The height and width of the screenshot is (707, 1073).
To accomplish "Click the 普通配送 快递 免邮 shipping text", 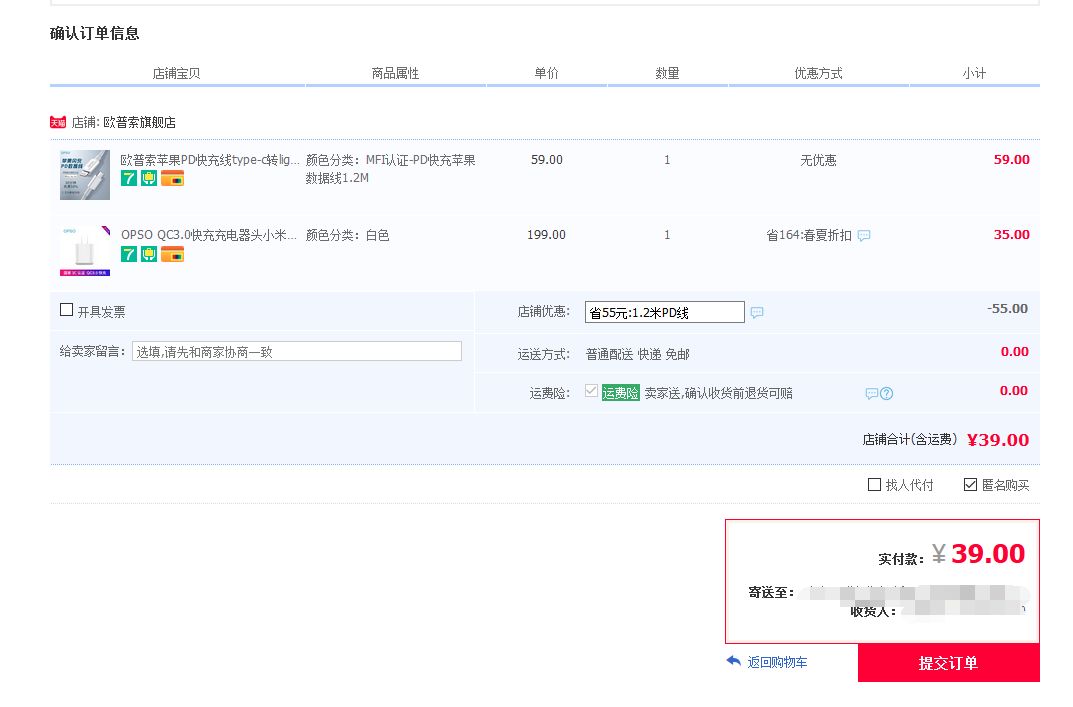I will tap(638, 354).
